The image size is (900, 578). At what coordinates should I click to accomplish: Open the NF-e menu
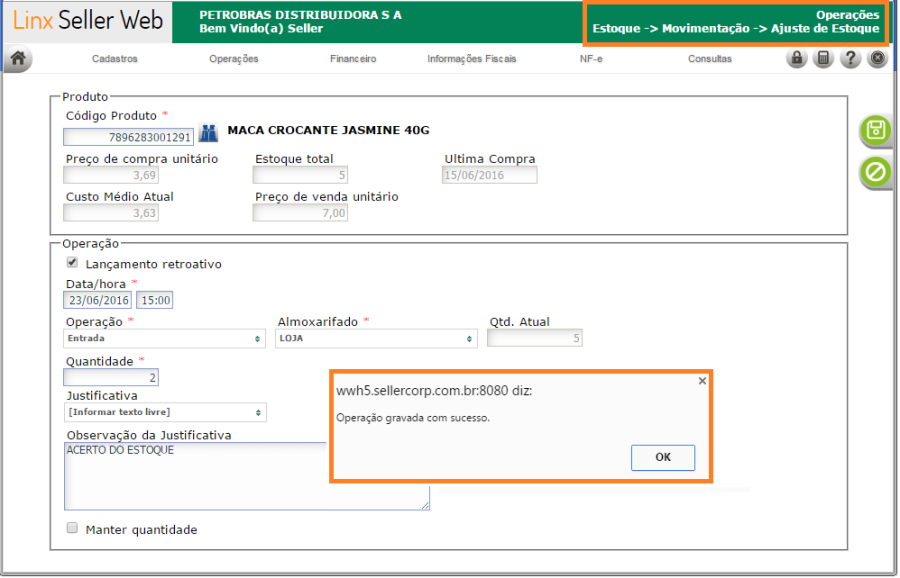(591, 59)
